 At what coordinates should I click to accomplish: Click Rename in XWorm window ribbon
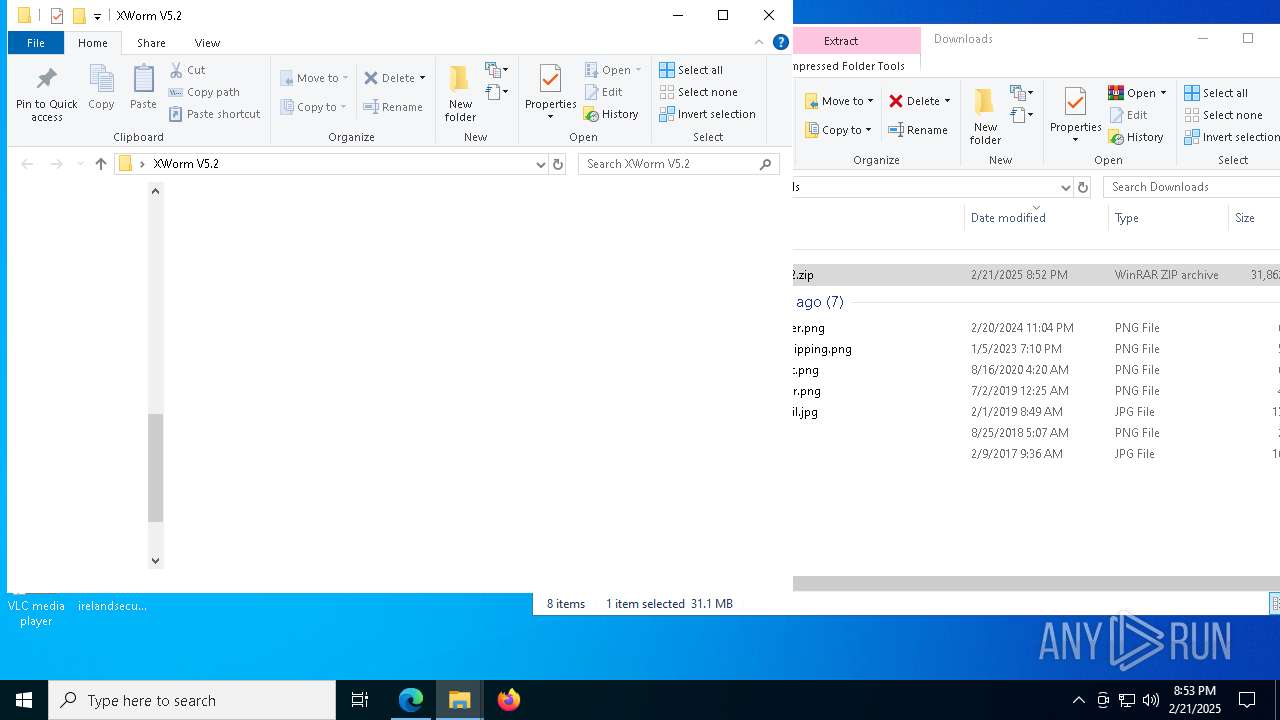pos(393,107)
